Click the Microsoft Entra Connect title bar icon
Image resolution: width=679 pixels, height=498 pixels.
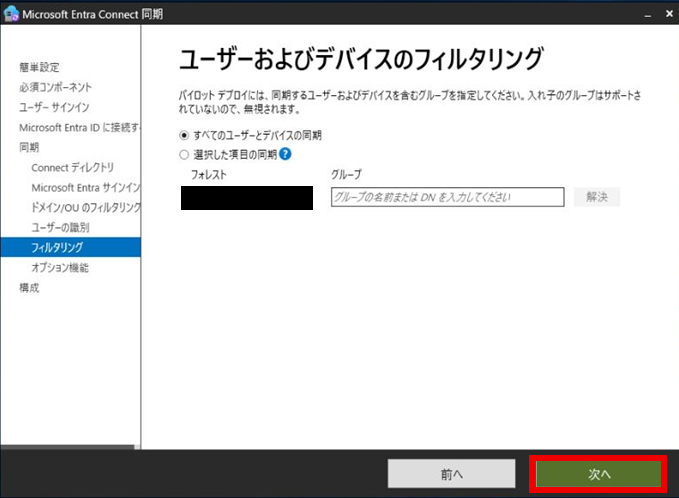[x=12, y=13]
